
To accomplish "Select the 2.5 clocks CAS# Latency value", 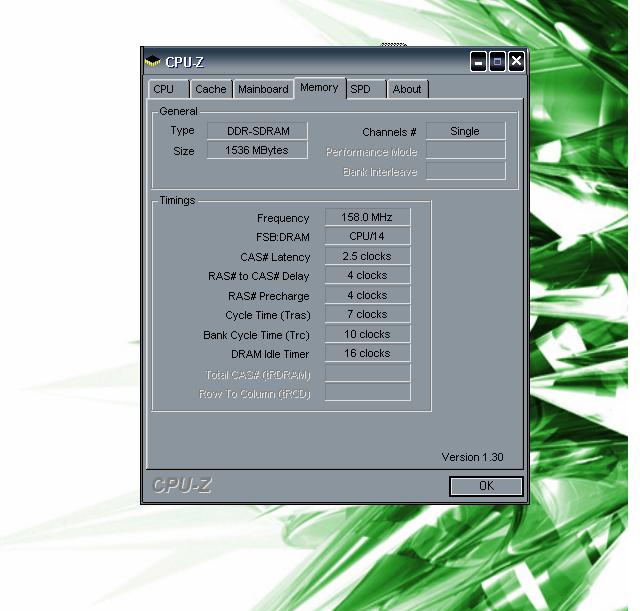I will point(368,256).
